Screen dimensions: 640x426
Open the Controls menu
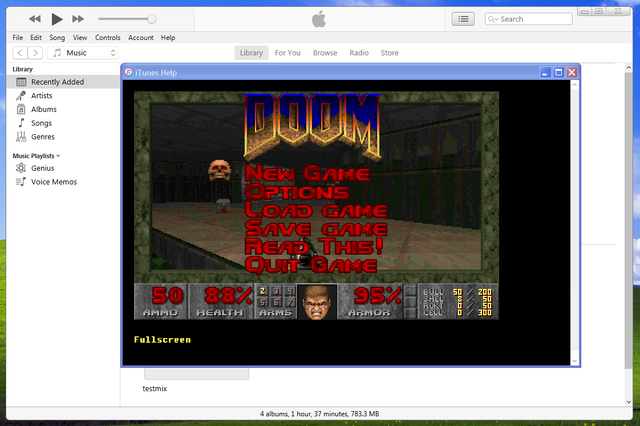pos(108,38)
